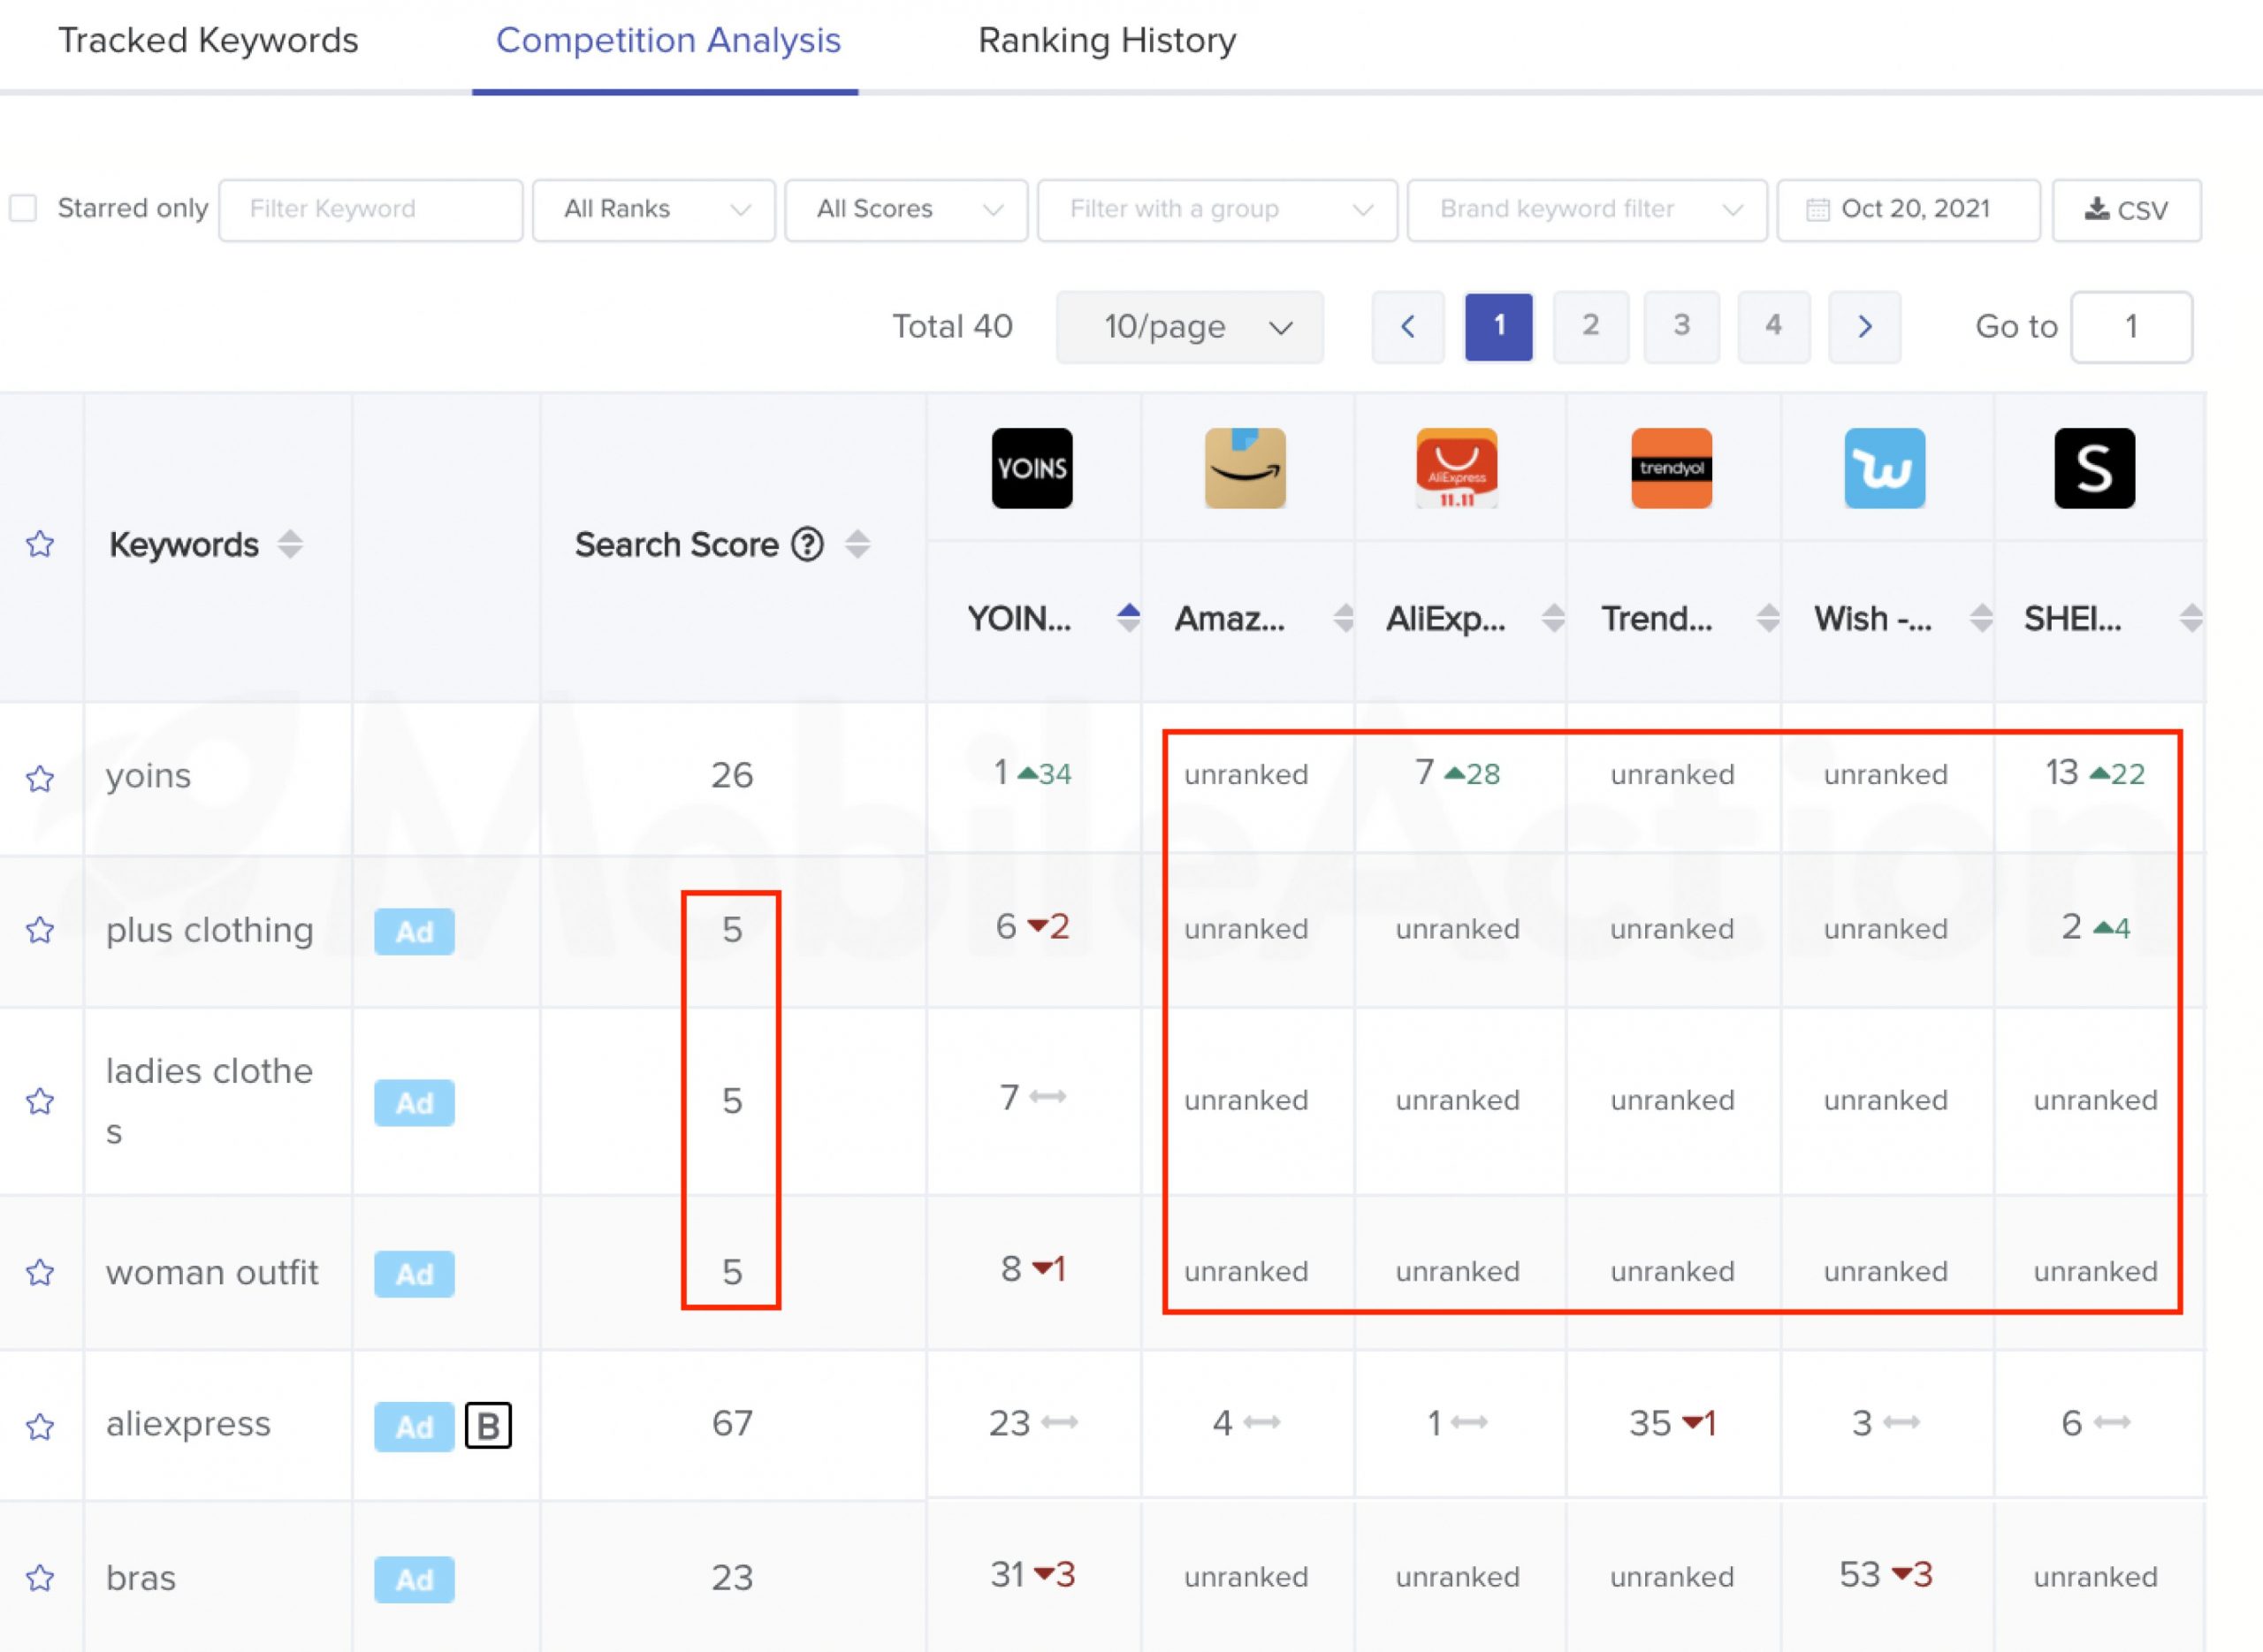The image size is (2263, 1652).
Task: Open the Trendyol app icon
Action: tap(1671, 469)
